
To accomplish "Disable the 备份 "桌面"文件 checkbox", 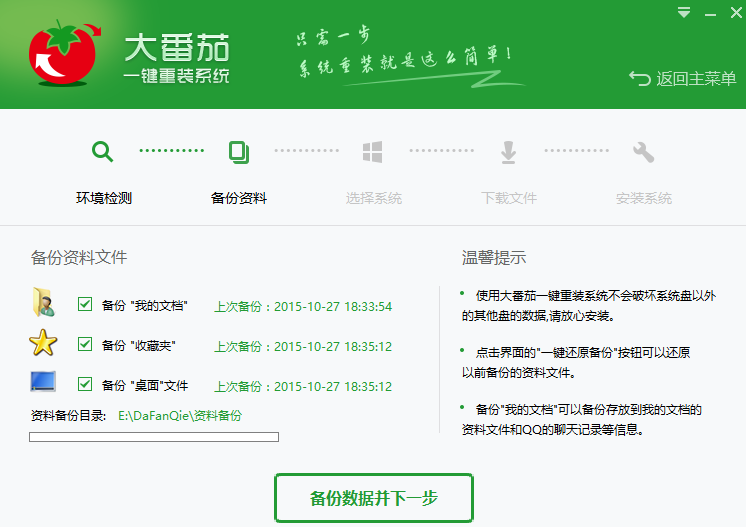I will click(x=85, y=384).
